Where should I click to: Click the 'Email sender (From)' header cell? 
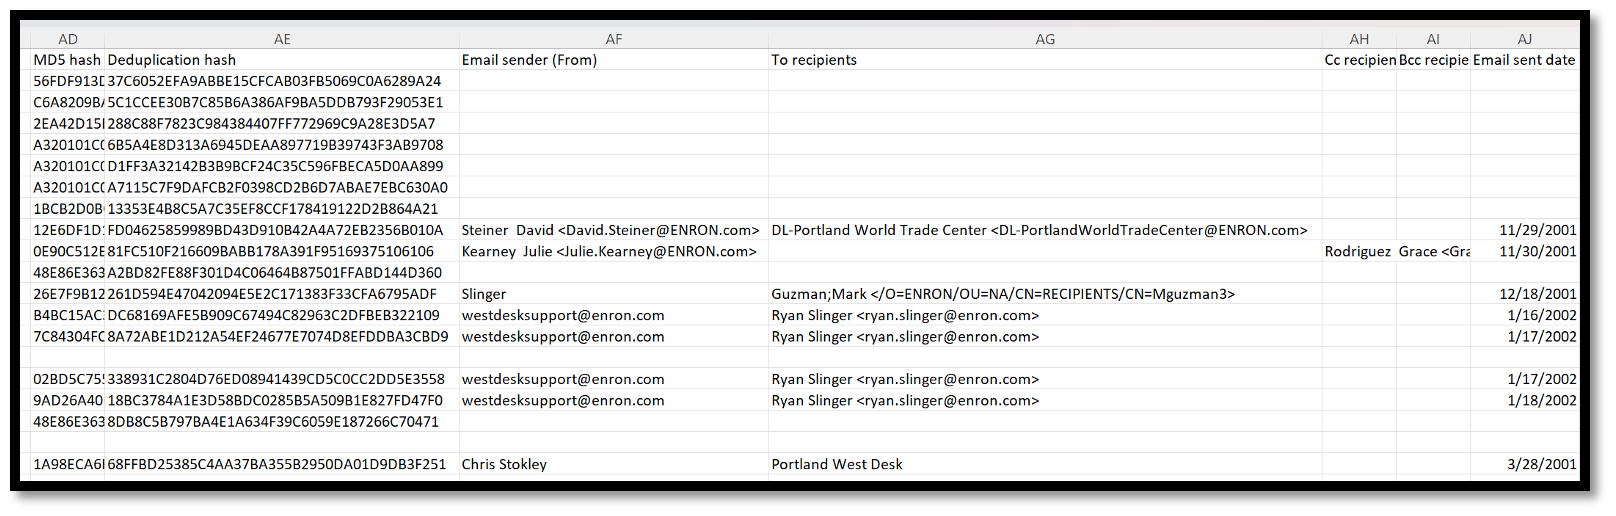(614, 60)
